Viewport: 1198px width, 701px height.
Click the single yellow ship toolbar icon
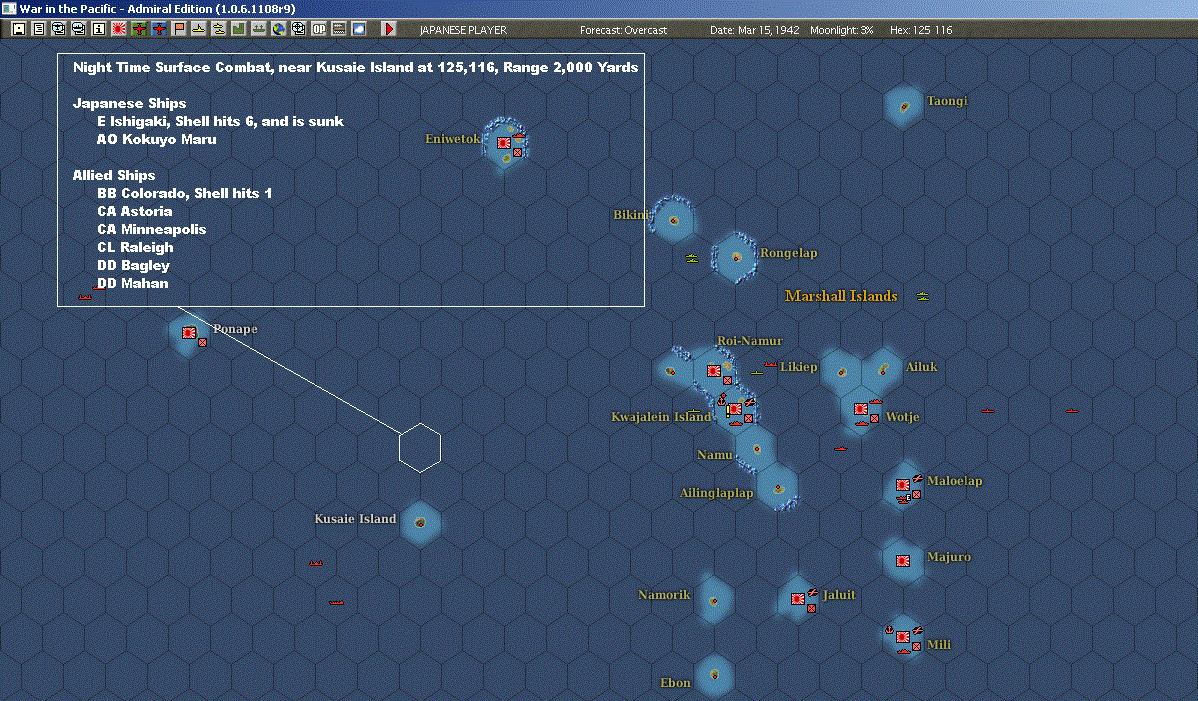pyautogui.click(x=199, y=29)
